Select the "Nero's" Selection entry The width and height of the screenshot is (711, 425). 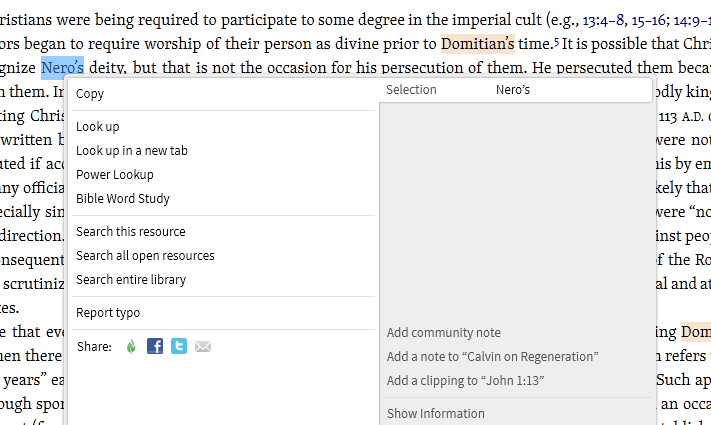pos(513,90)
